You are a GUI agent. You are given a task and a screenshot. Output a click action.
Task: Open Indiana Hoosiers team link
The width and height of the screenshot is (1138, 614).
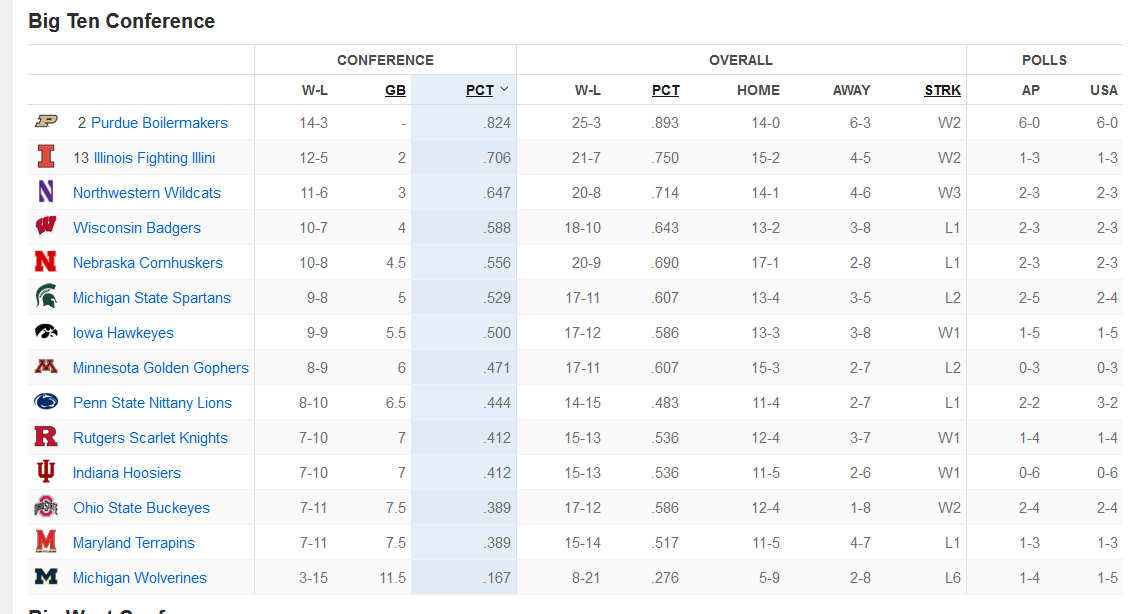coord(127,473)
